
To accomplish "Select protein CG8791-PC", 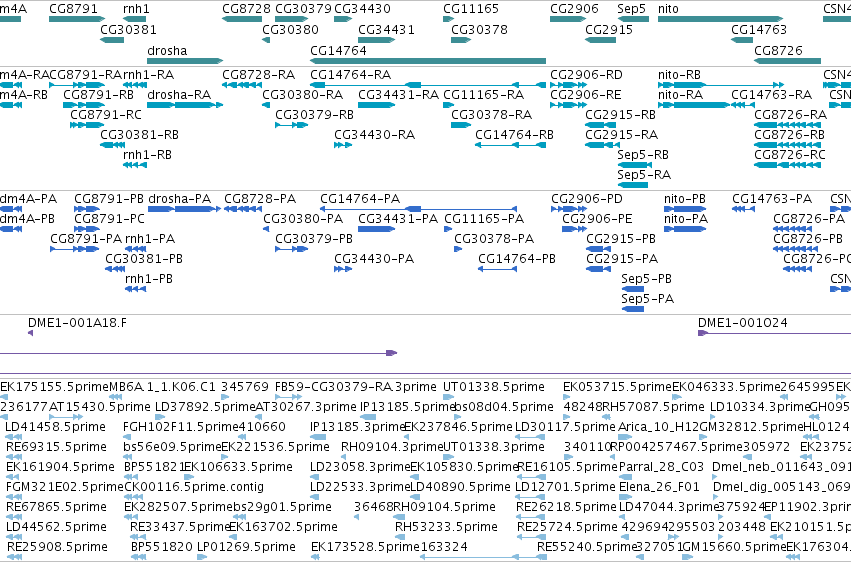I will pos(110,219).
